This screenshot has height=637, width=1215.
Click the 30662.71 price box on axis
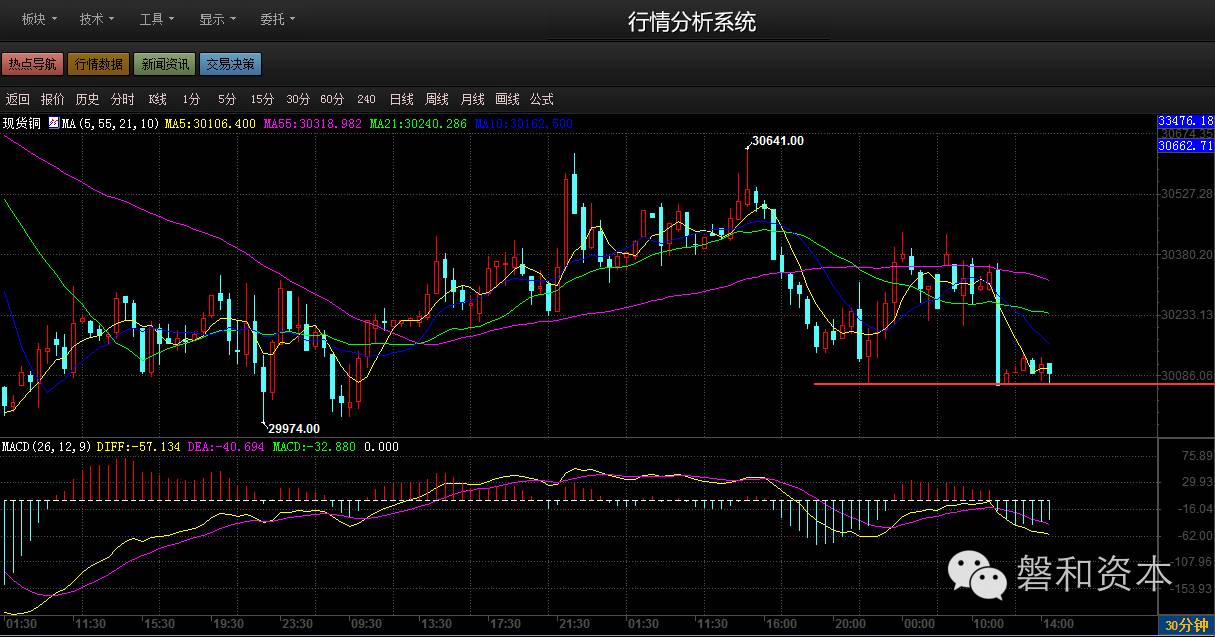1185,146
